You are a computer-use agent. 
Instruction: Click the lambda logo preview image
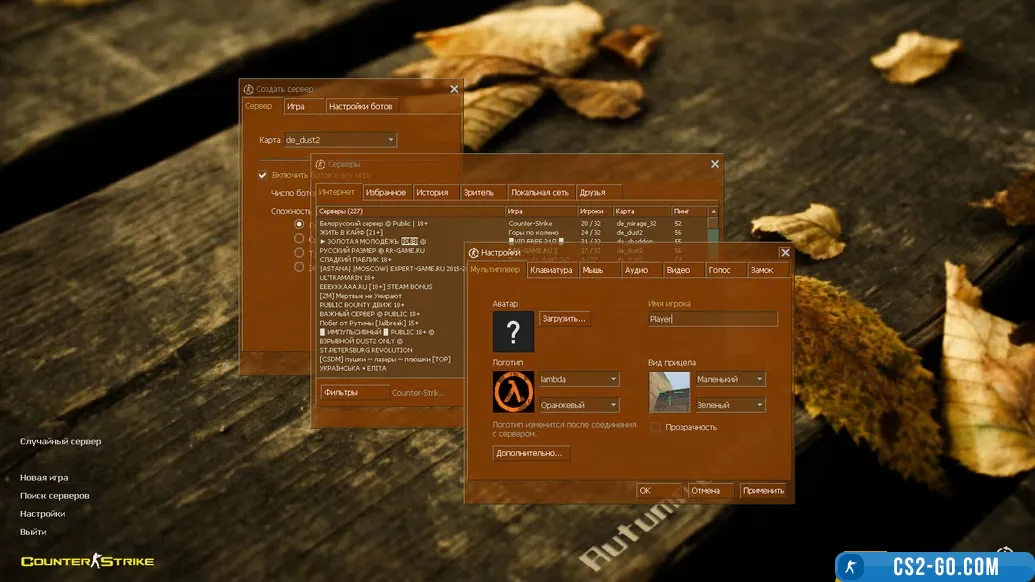(513, 391)
